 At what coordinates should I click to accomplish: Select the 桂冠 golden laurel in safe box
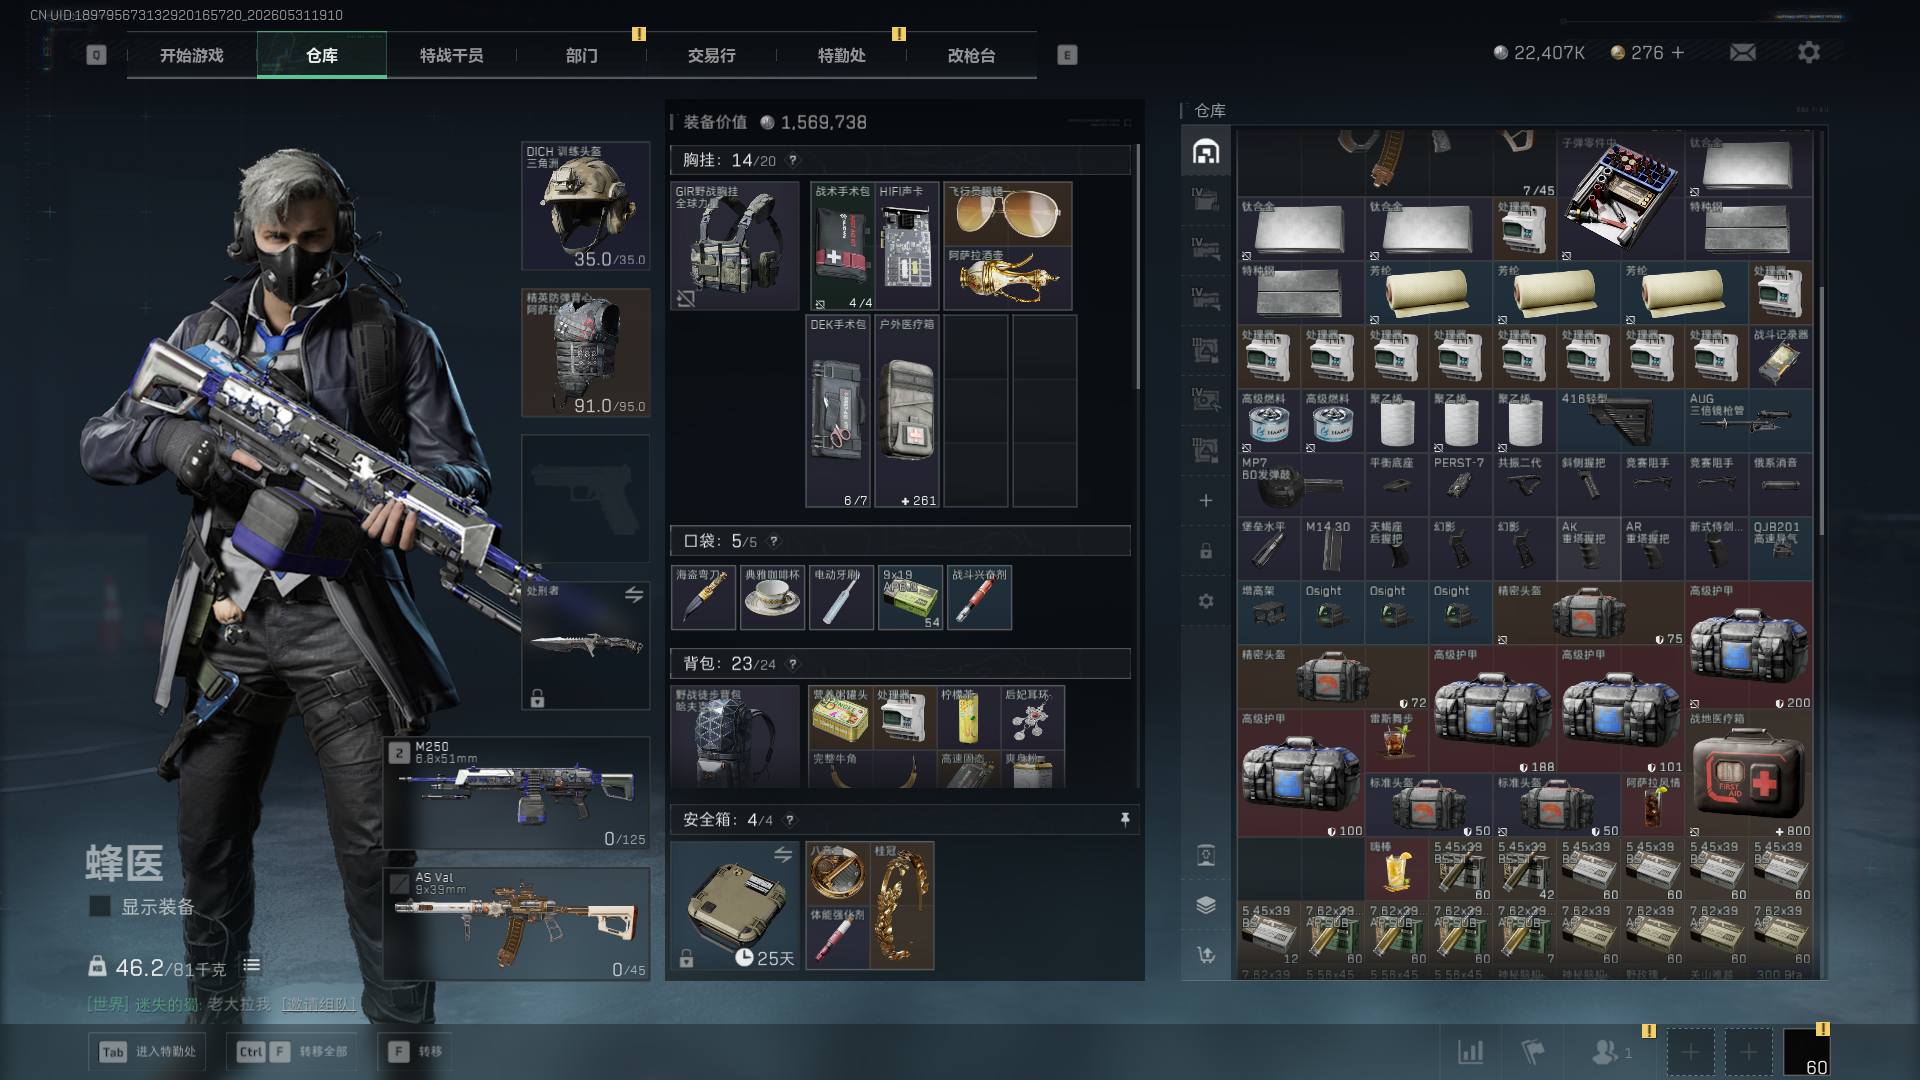(902, 906)
